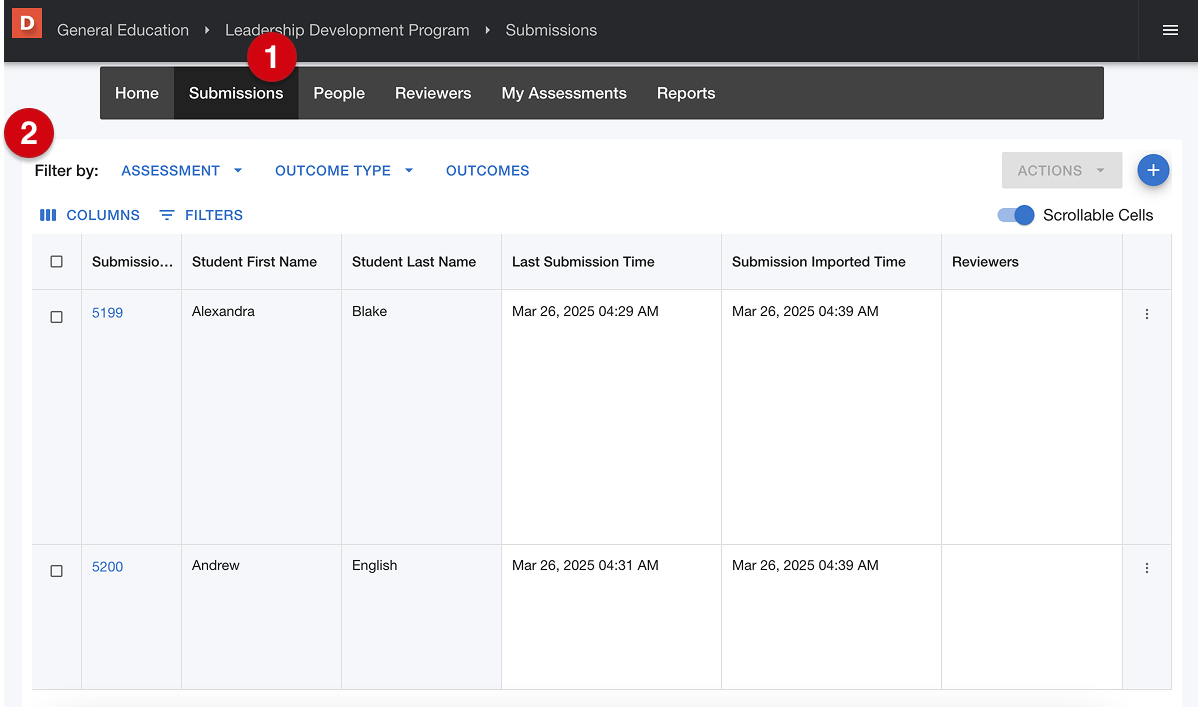Viewport: 1198px width, 707px height.
Task: Toggle the Scrollable Cells switch
Action: [x=1015, y=215]
